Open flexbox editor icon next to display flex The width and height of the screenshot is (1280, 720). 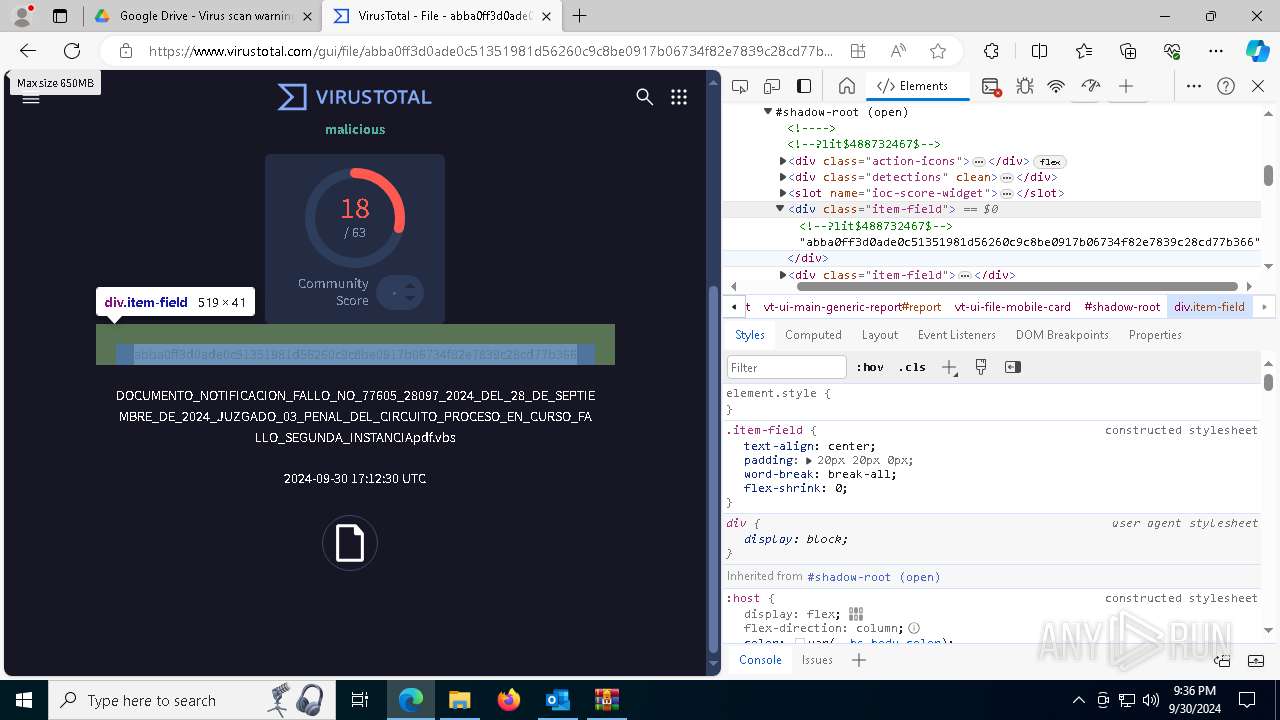(856, 614)
